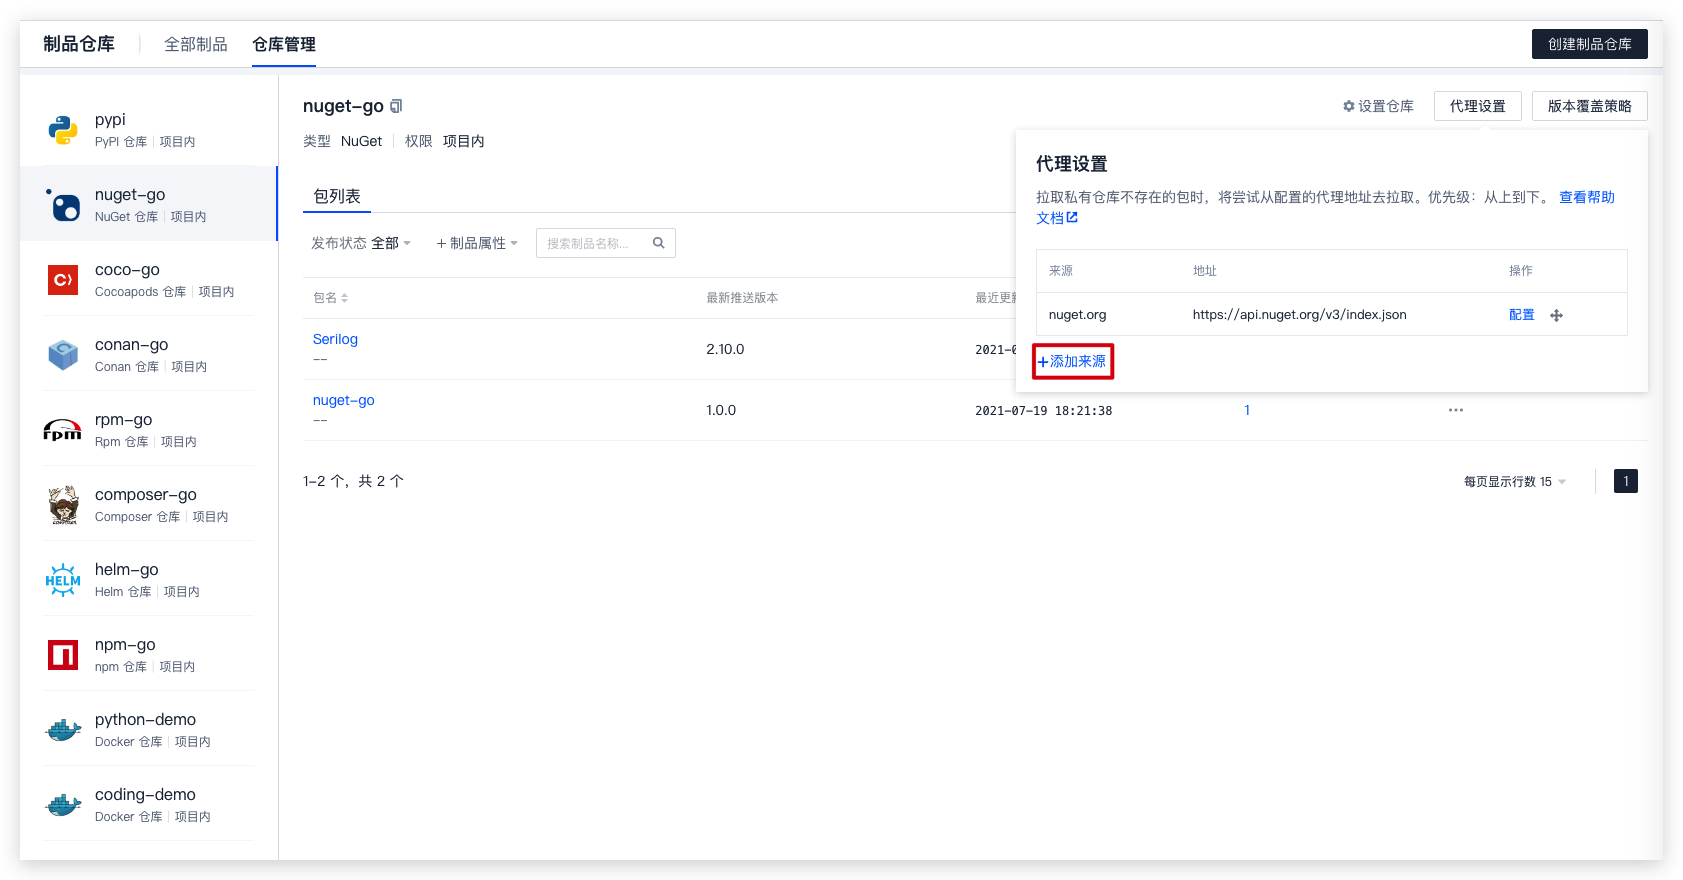Open the 查看帮助 link
The width and height of the screenshot is (1683, 880).
click(1587, 197)
